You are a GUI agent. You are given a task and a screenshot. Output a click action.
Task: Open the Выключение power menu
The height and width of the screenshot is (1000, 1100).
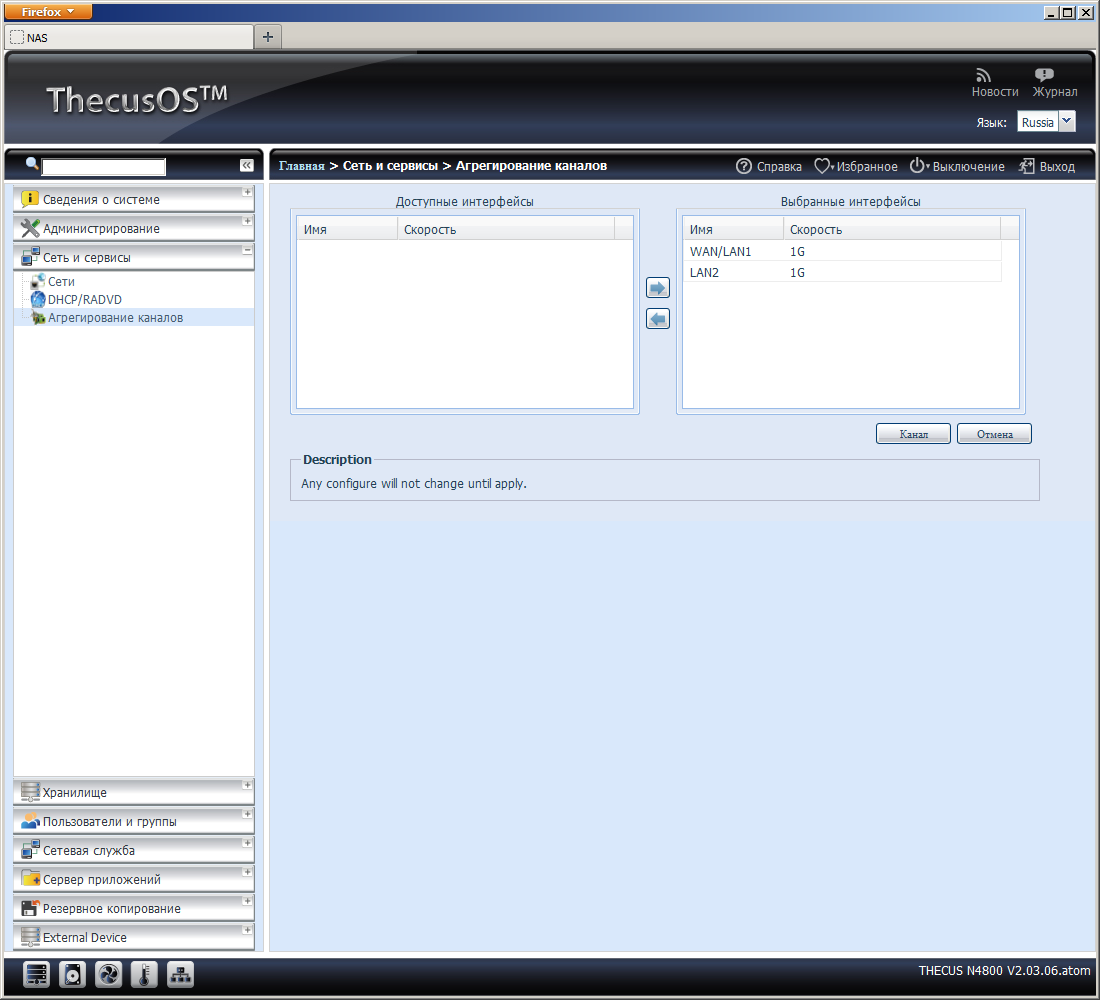click(x=958, y=166)
